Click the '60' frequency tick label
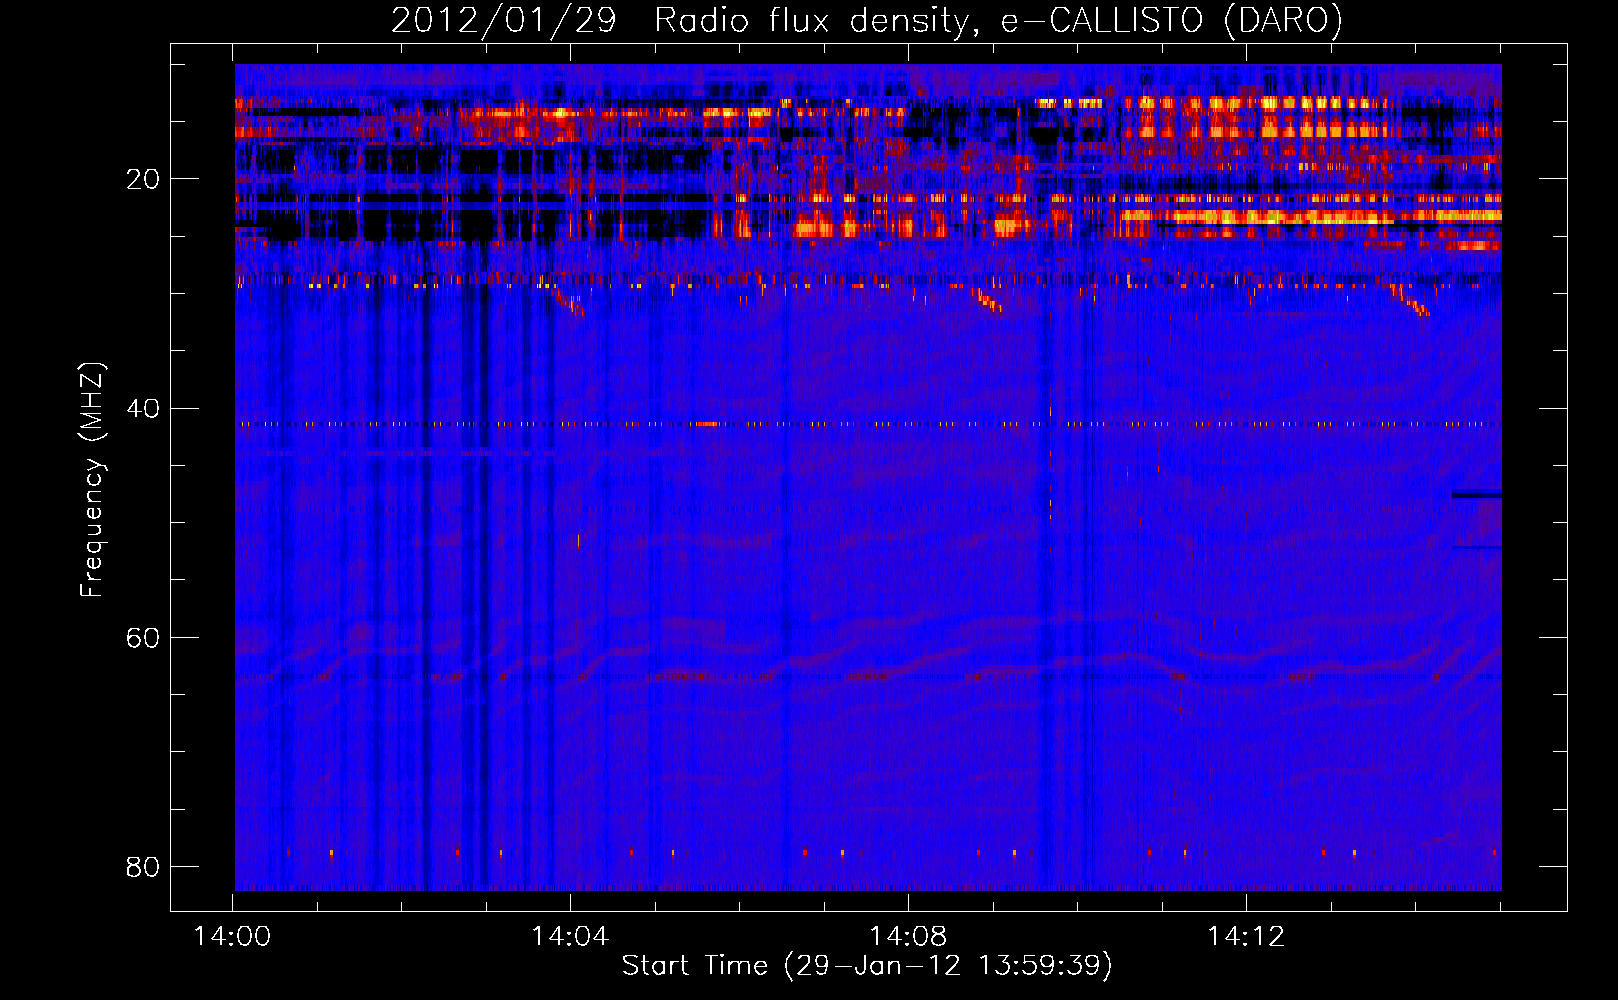The width and height of the screenshot is (1618, 1000). [143, 638]
